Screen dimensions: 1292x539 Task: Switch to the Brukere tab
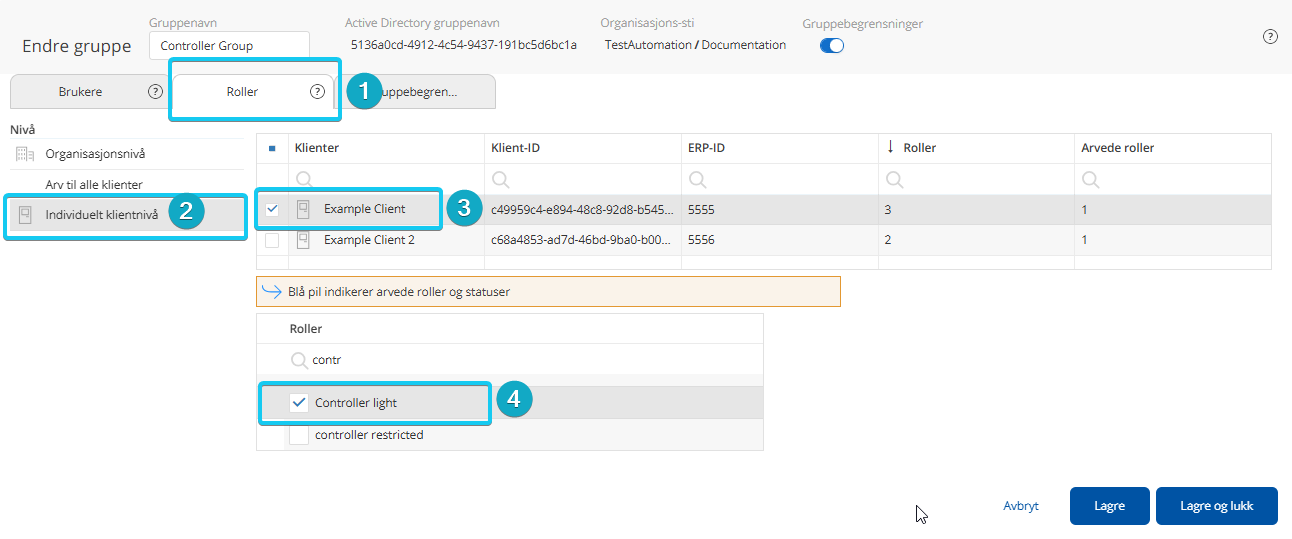click(81, 91)
